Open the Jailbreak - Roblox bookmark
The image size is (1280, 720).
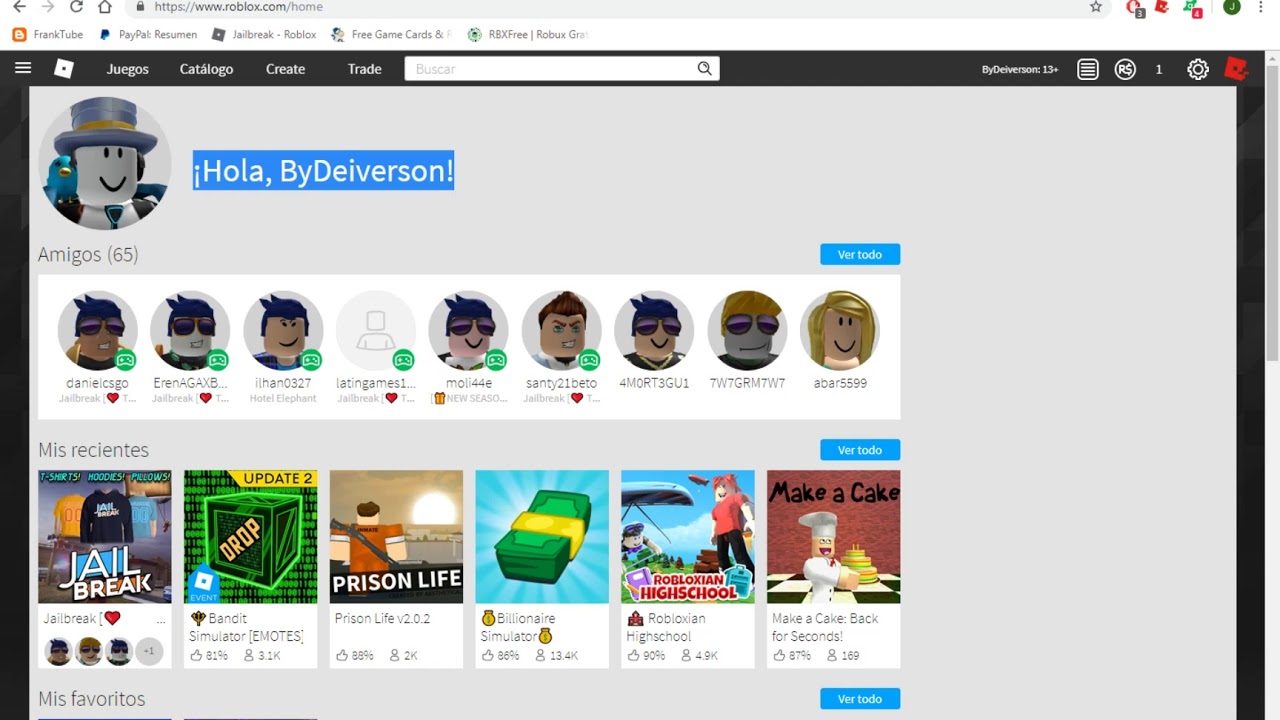point(264,34)
